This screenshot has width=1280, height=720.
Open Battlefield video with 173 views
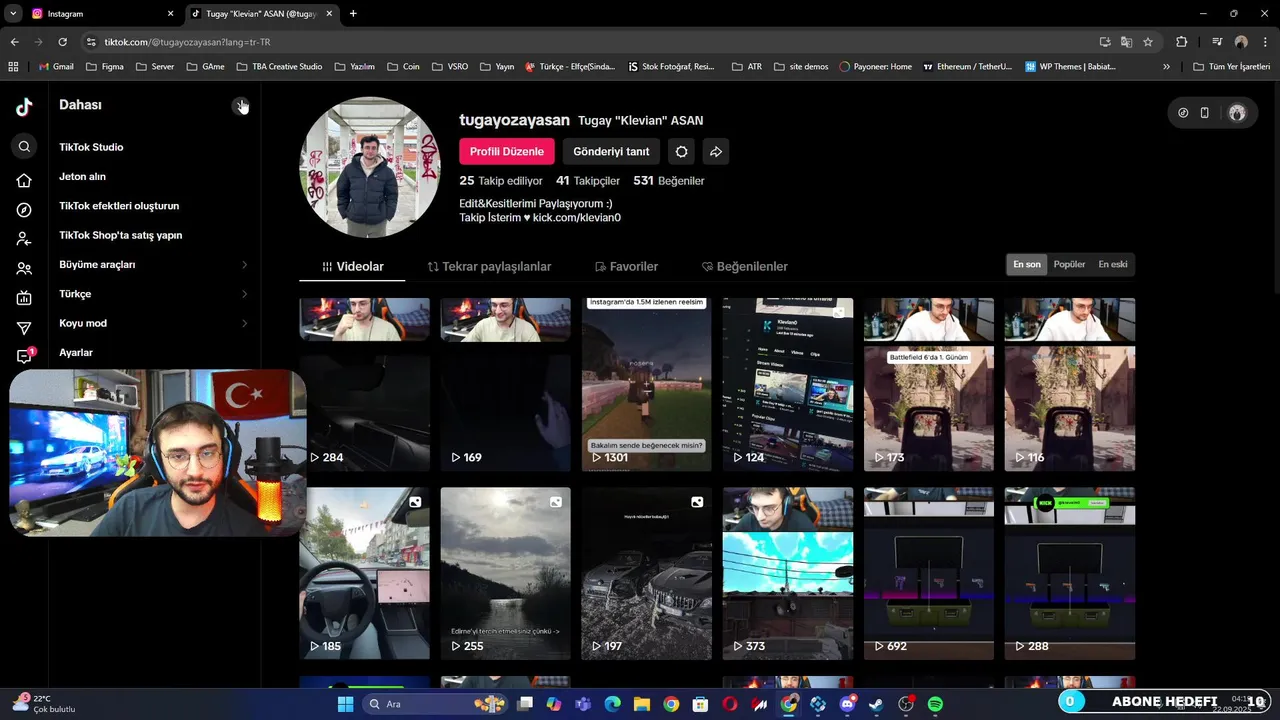point(929,384)
